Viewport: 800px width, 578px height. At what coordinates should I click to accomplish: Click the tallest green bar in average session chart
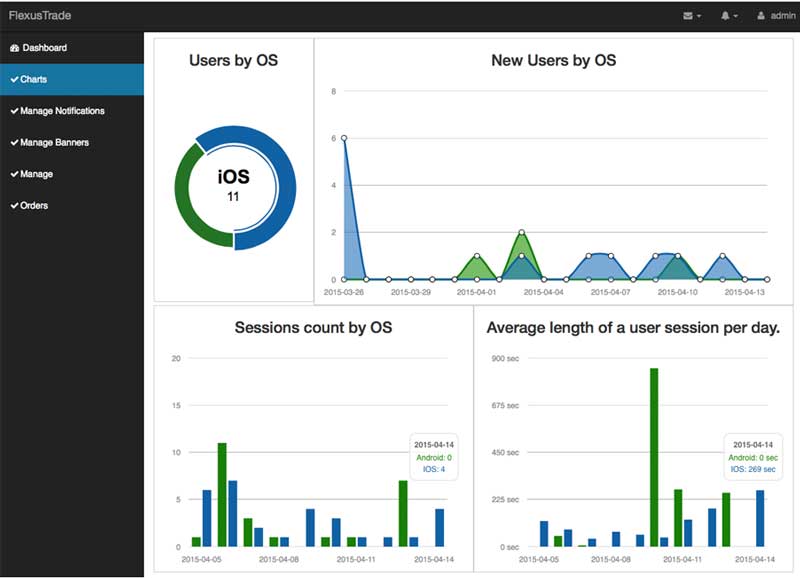pyautogui.click(x=654, y=457)
